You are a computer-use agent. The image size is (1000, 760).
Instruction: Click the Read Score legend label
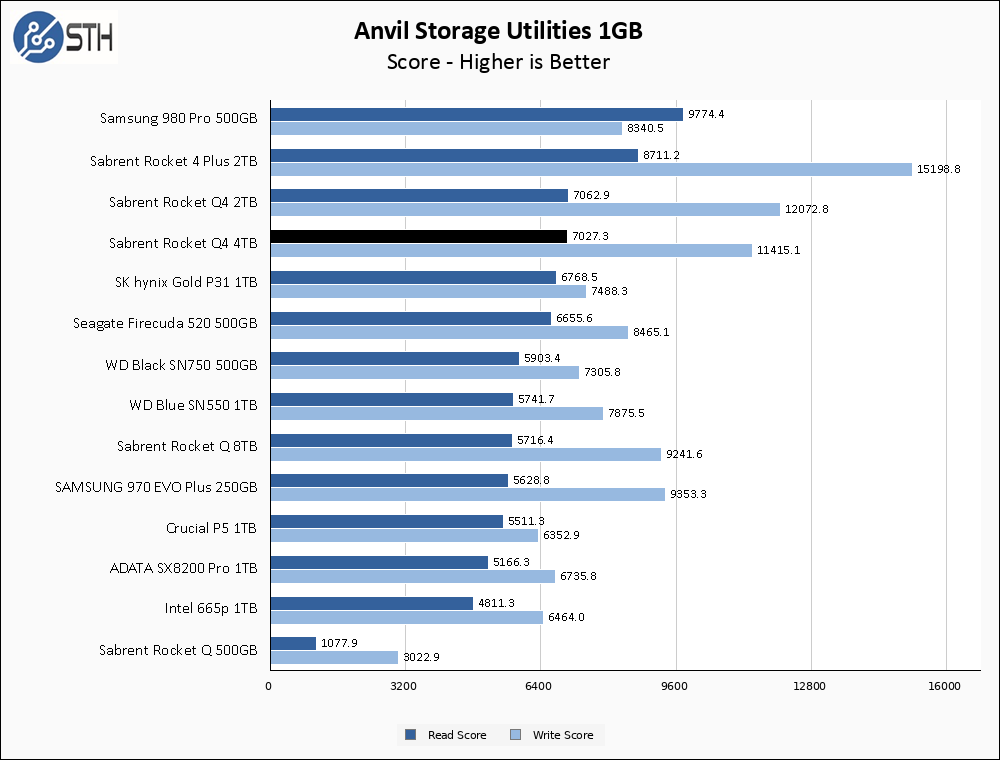tap(457, 735)
